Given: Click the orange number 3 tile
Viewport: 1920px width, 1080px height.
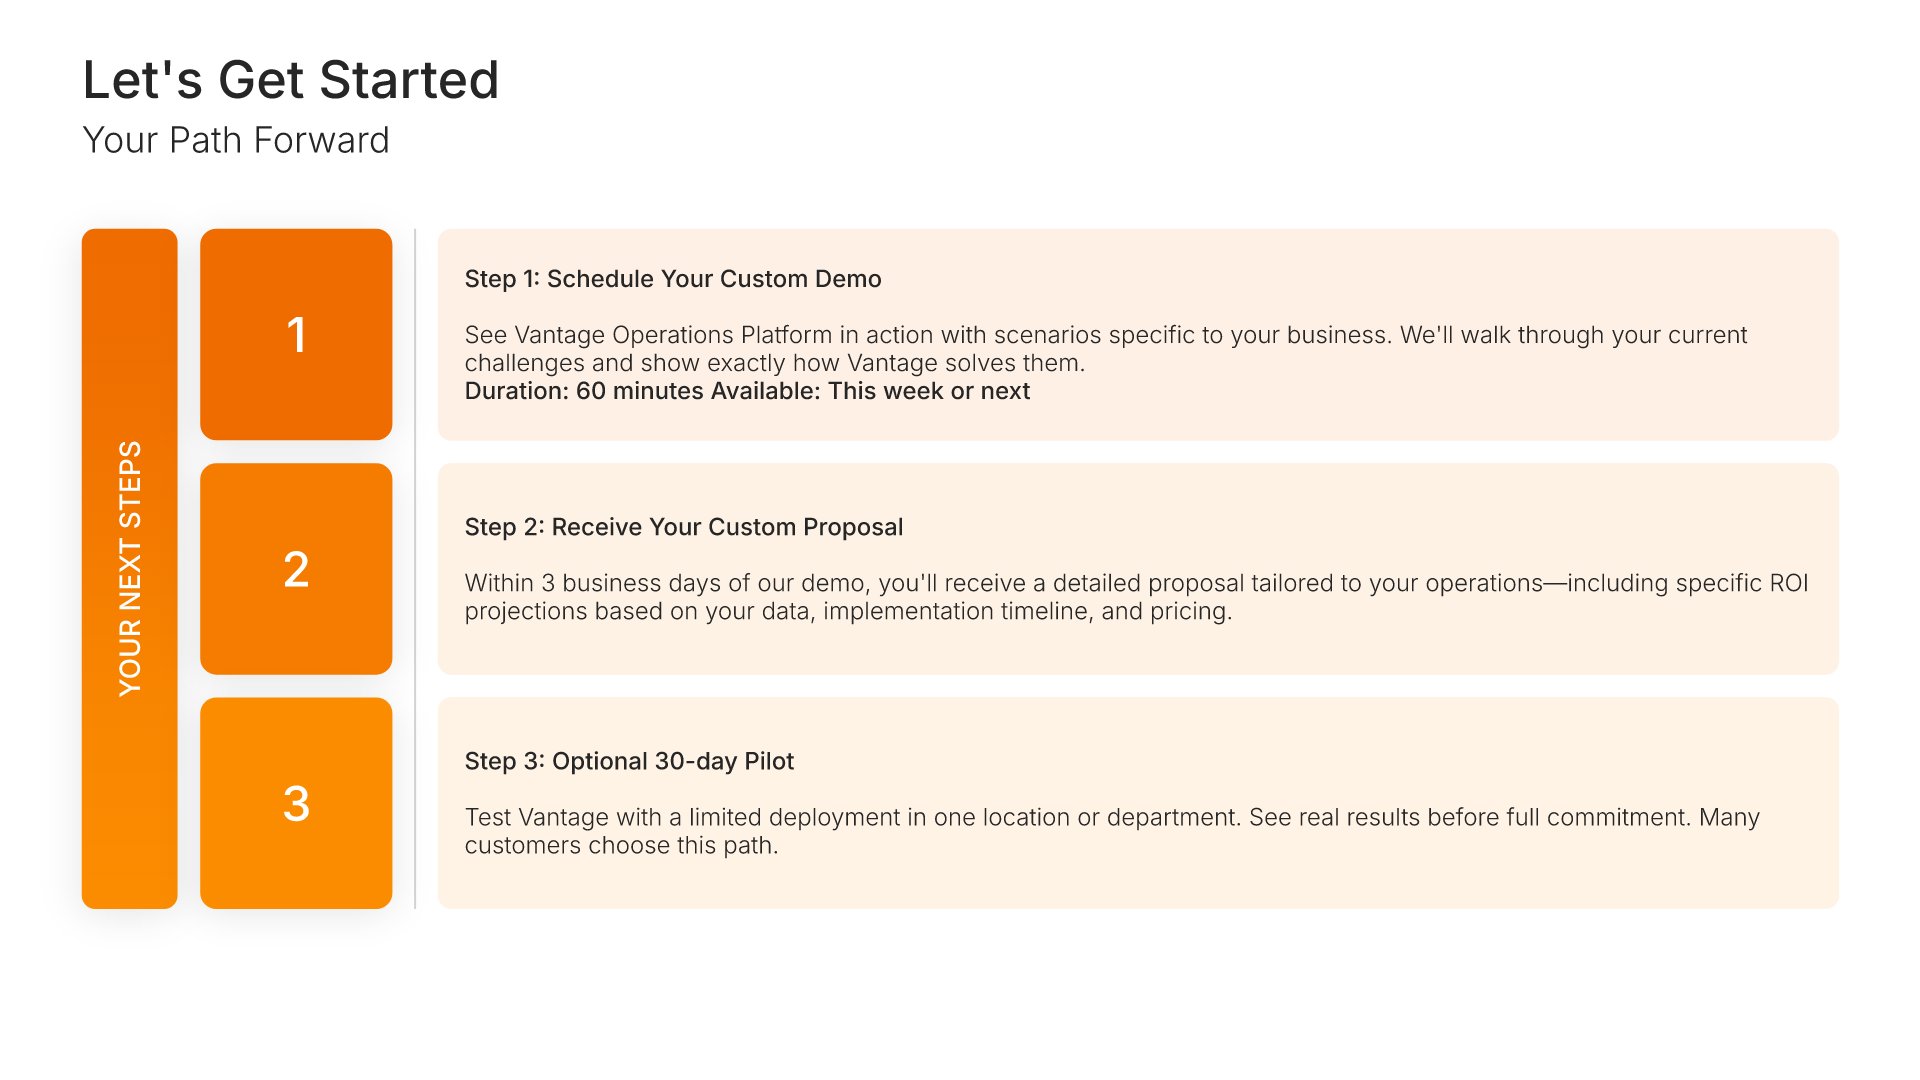Looking at the screenshot, I should [296, 803].
